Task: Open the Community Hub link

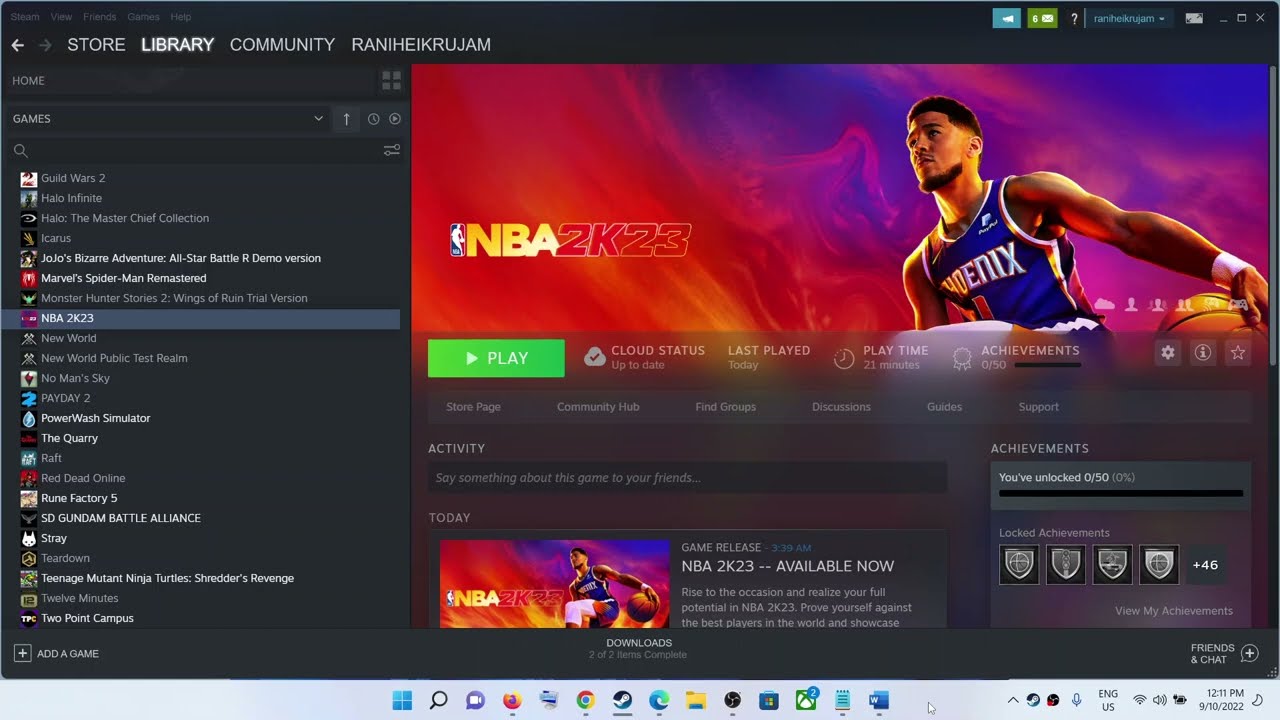Action: (598, 407)
